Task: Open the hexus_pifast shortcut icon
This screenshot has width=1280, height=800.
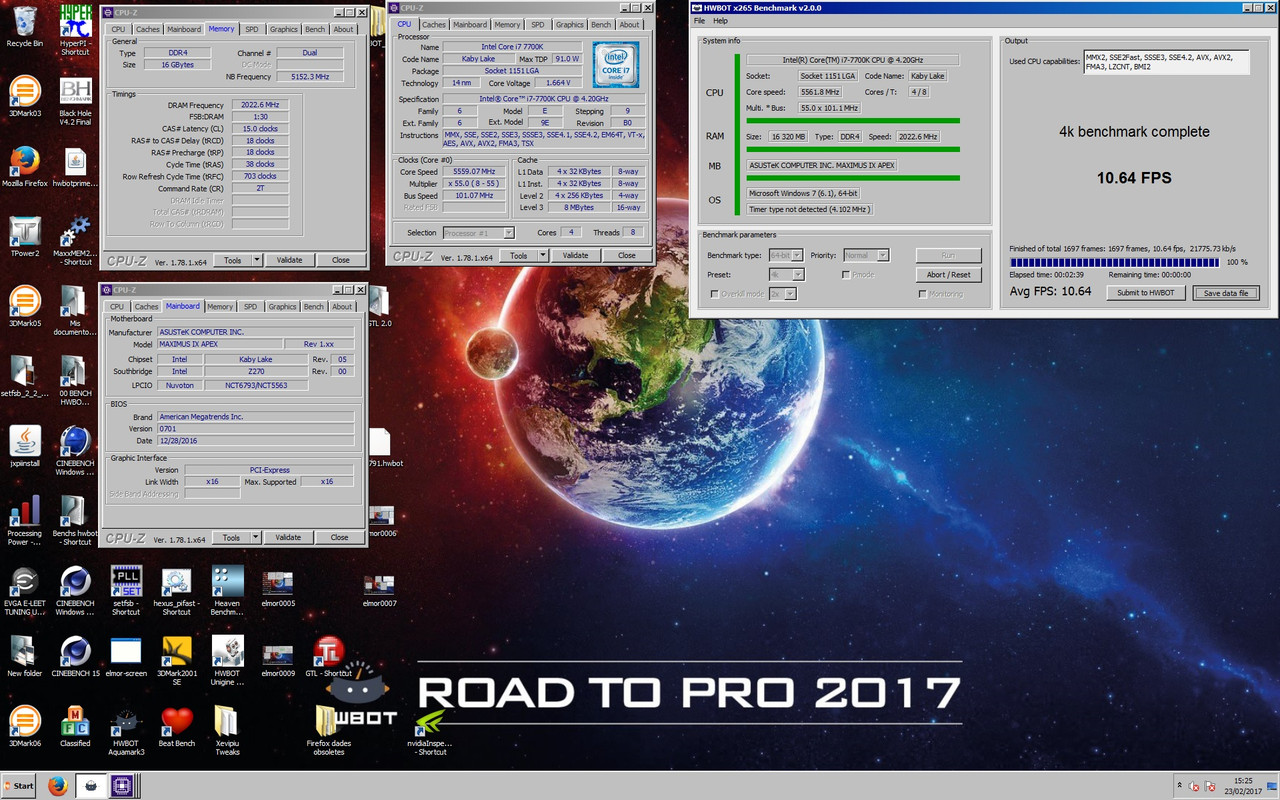Action: tap(177, 591)
